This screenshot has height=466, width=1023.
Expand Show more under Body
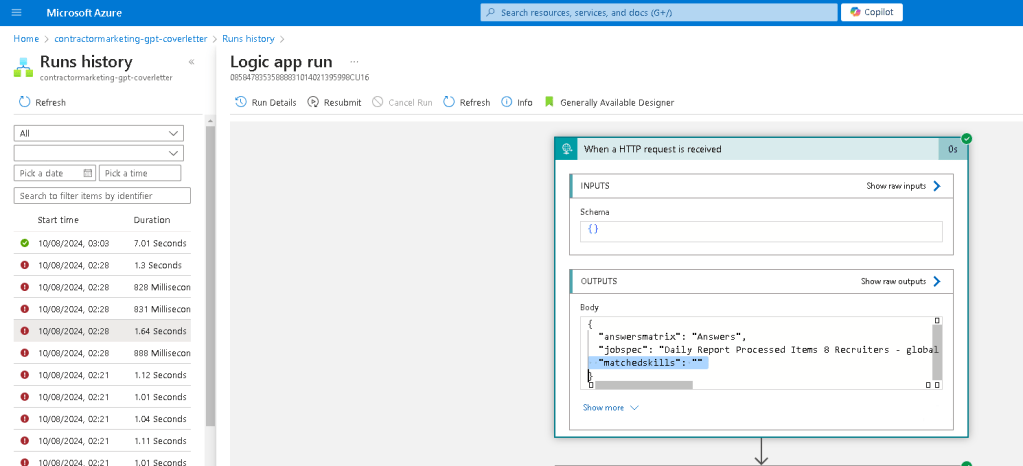(x=611, y=407)
